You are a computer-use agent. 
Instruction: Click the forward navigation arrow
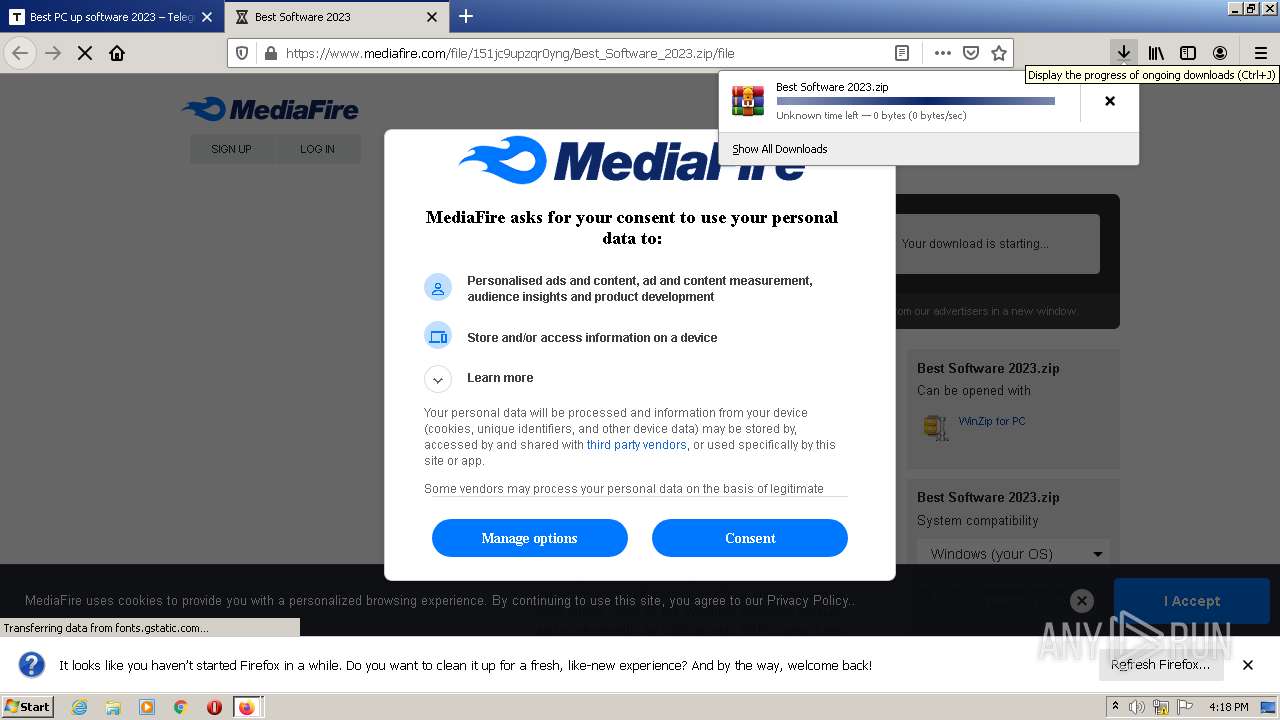(53, 53)
